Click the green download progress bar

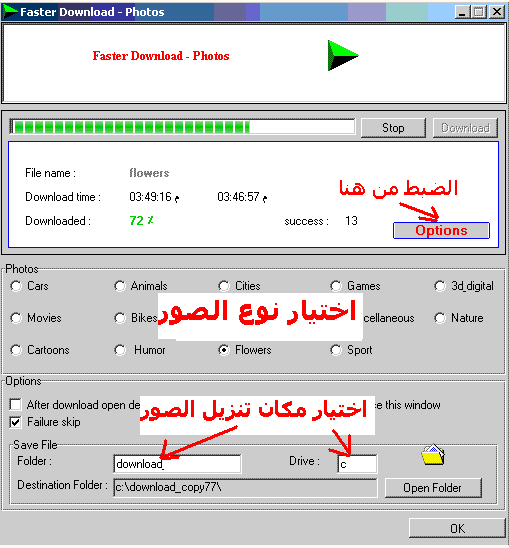pos(182,127)
